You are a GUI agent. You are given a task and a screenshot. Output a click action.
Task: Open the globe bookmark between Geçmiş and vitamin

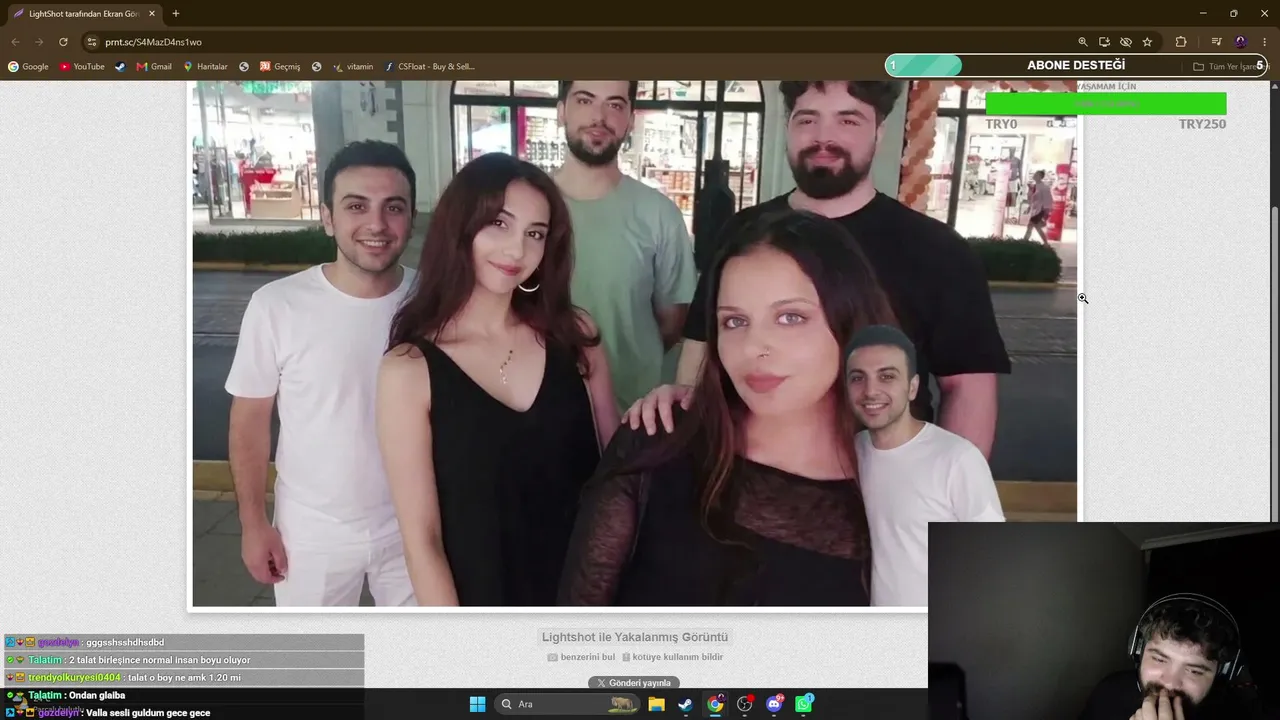pos(317,67)
